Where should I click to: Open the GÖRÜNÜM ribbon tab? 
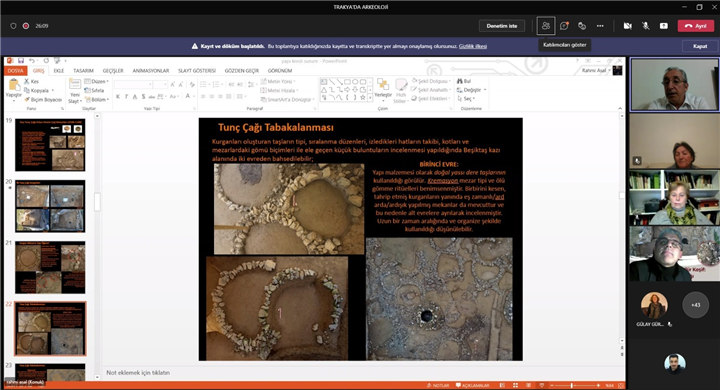(280, 71)
